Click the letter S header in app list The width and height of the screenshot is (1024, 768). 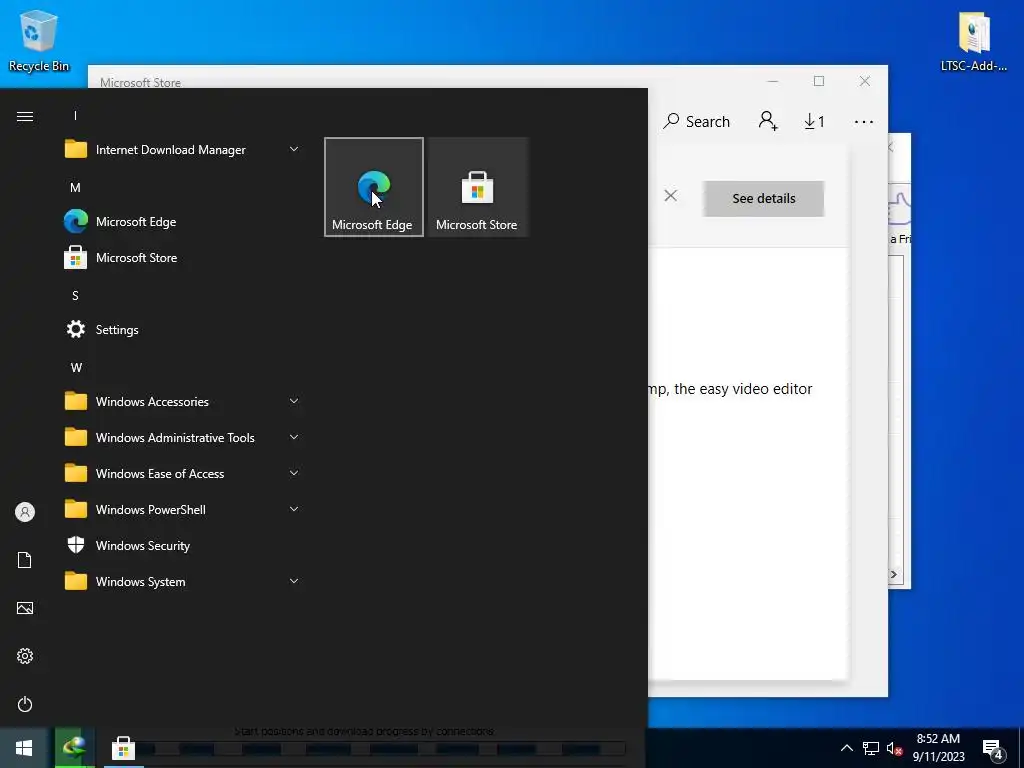point(75,295)
